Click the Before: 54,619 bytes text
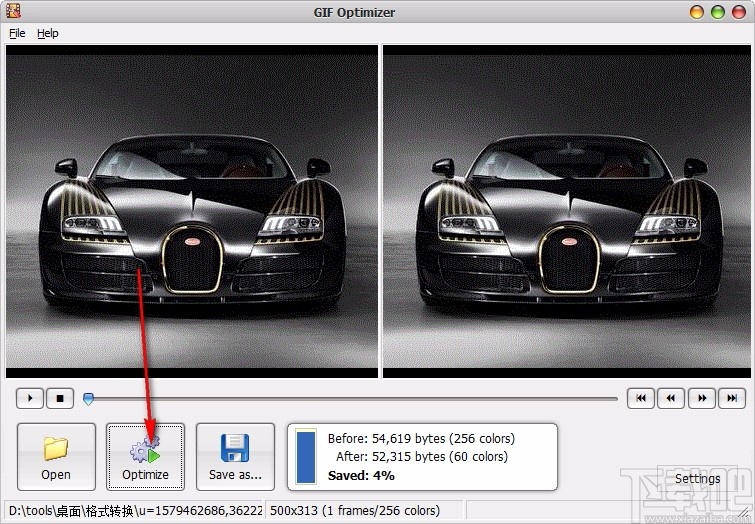Image resolution: width=755 pixels, height=524 pixels. (421, 438)
